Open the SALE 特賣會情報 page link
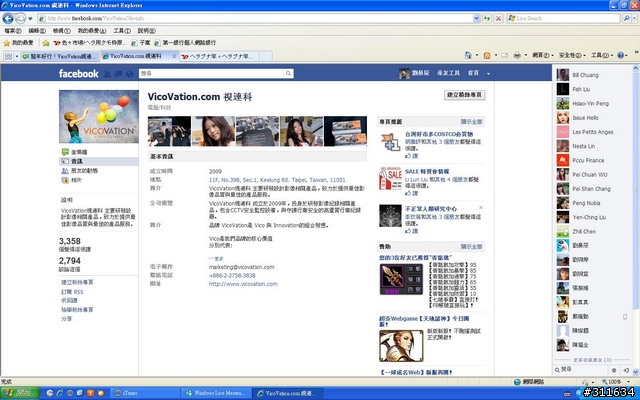 pos(427,172)
